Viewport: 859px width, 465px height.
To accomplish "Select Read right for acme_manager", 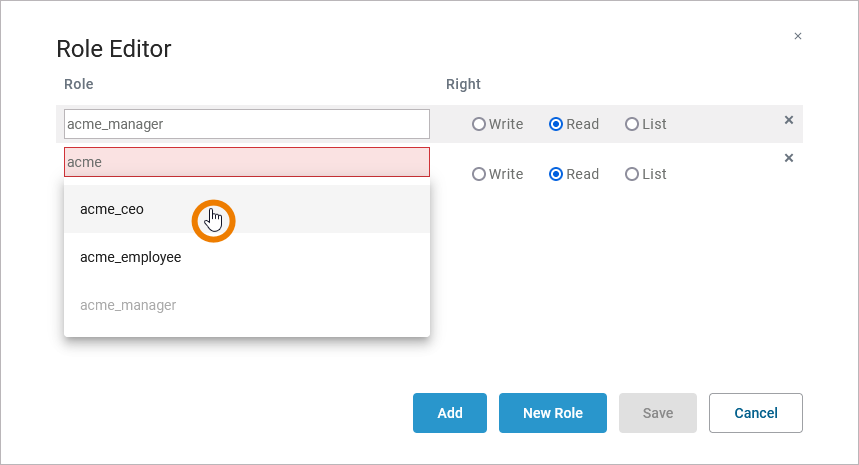I will [x=556, y=124].
